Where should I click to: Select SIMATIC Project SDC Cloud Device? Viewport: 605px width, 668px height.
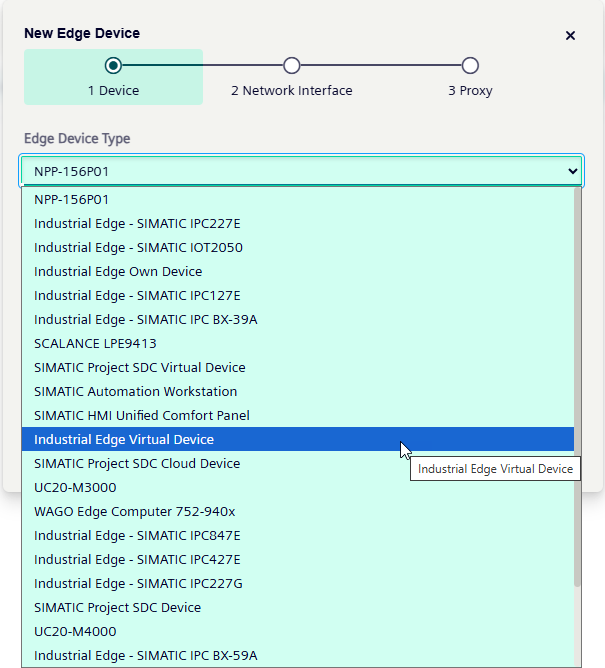298,464
